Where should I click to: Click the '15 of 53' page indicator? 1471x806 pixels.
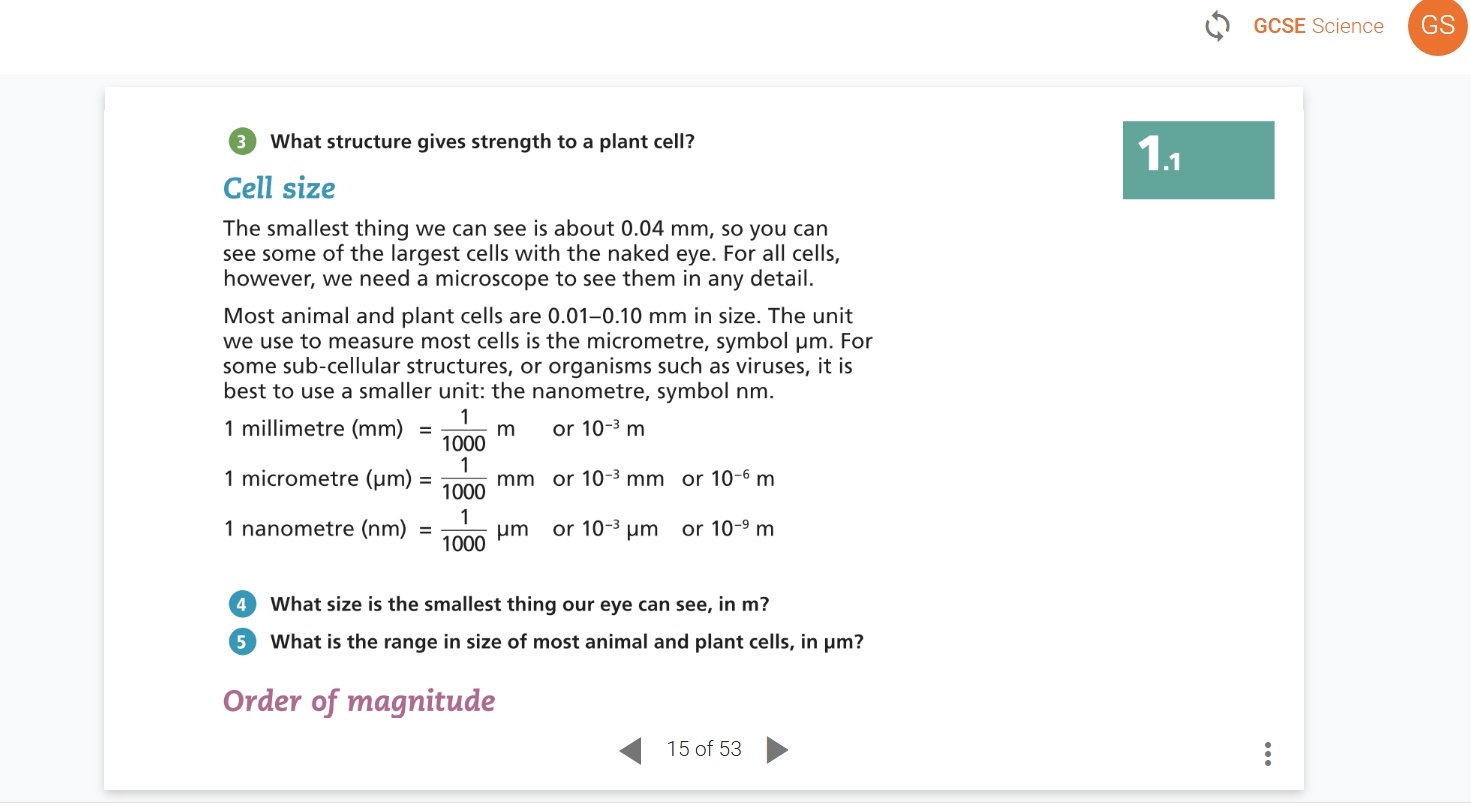tap(704, 749)
